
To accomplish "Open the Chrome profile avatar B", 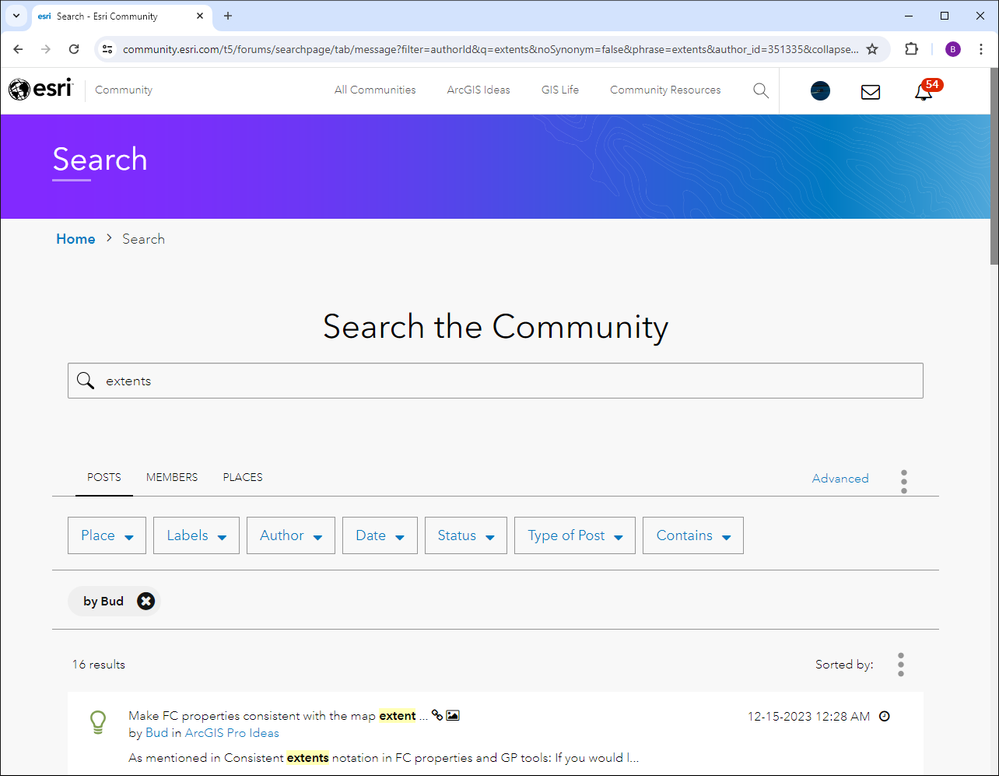I will (952, 49).
